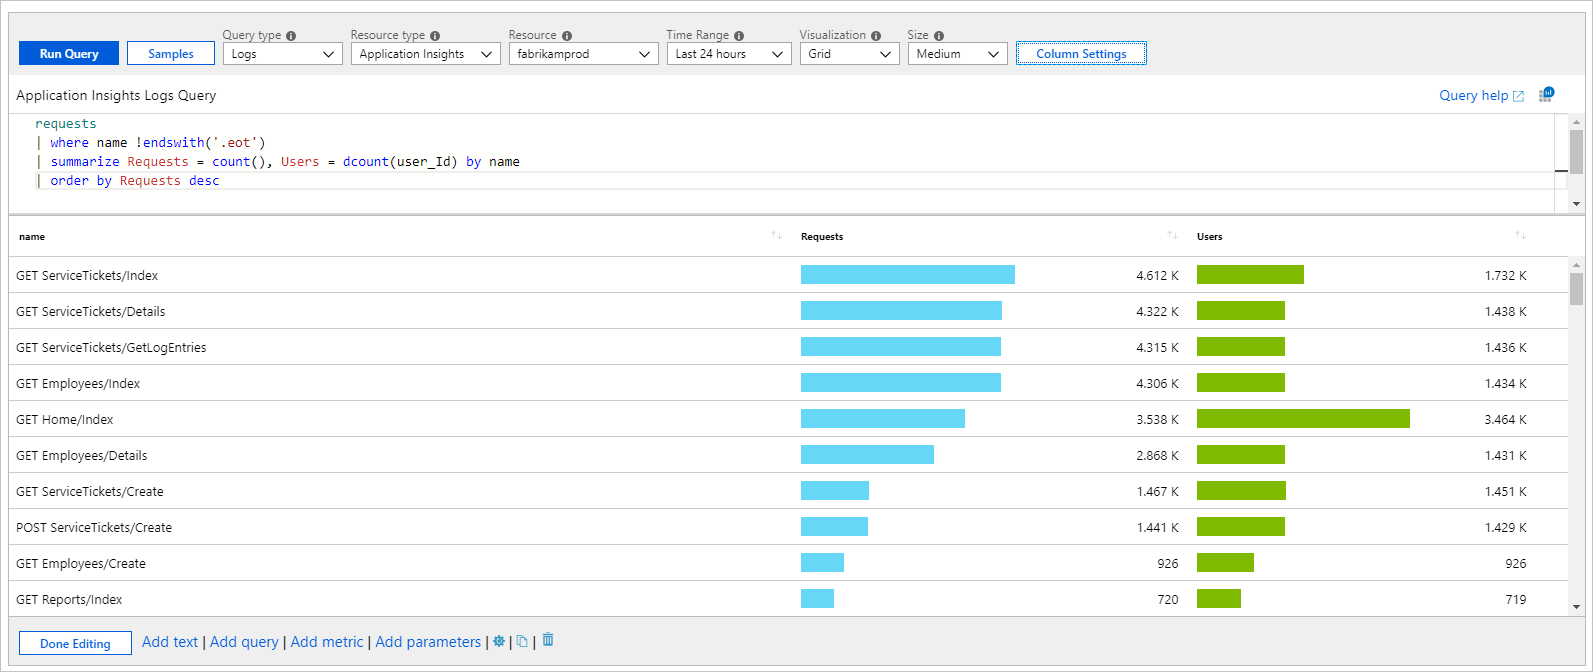
Task: Show the Time Range info icon
Action: coord(739,36)
